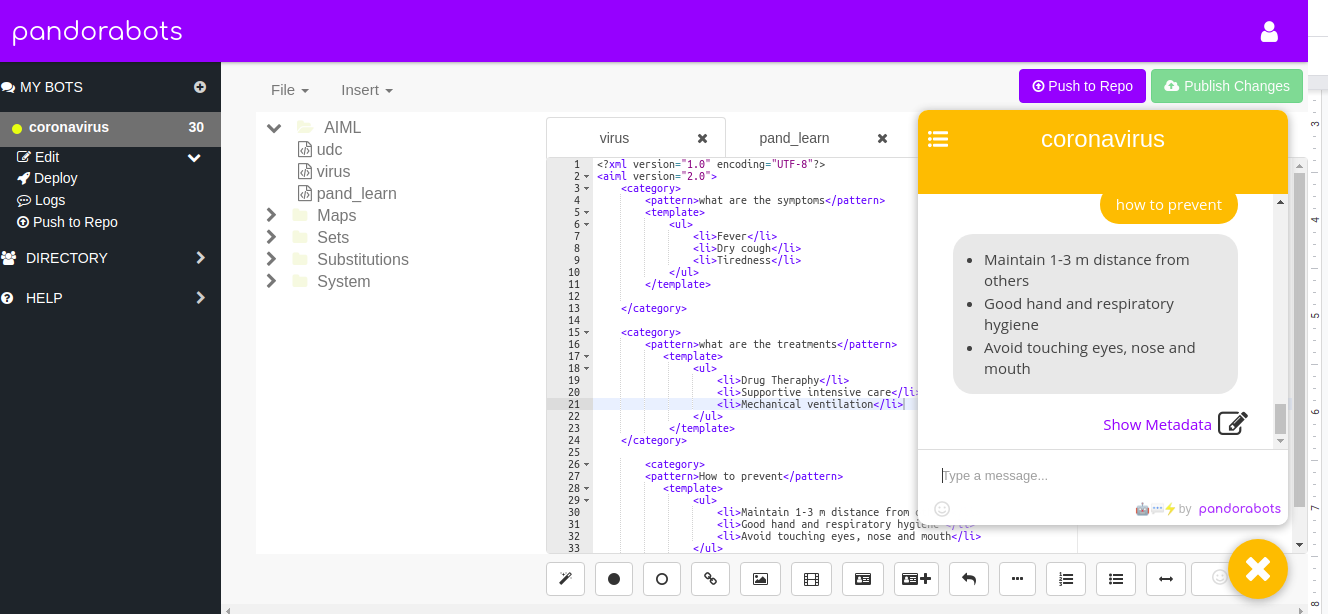Add a carousel with the card-plus icon
Image resolution: width=1328 pixels, height=614 pixels.
click(915, 578)
